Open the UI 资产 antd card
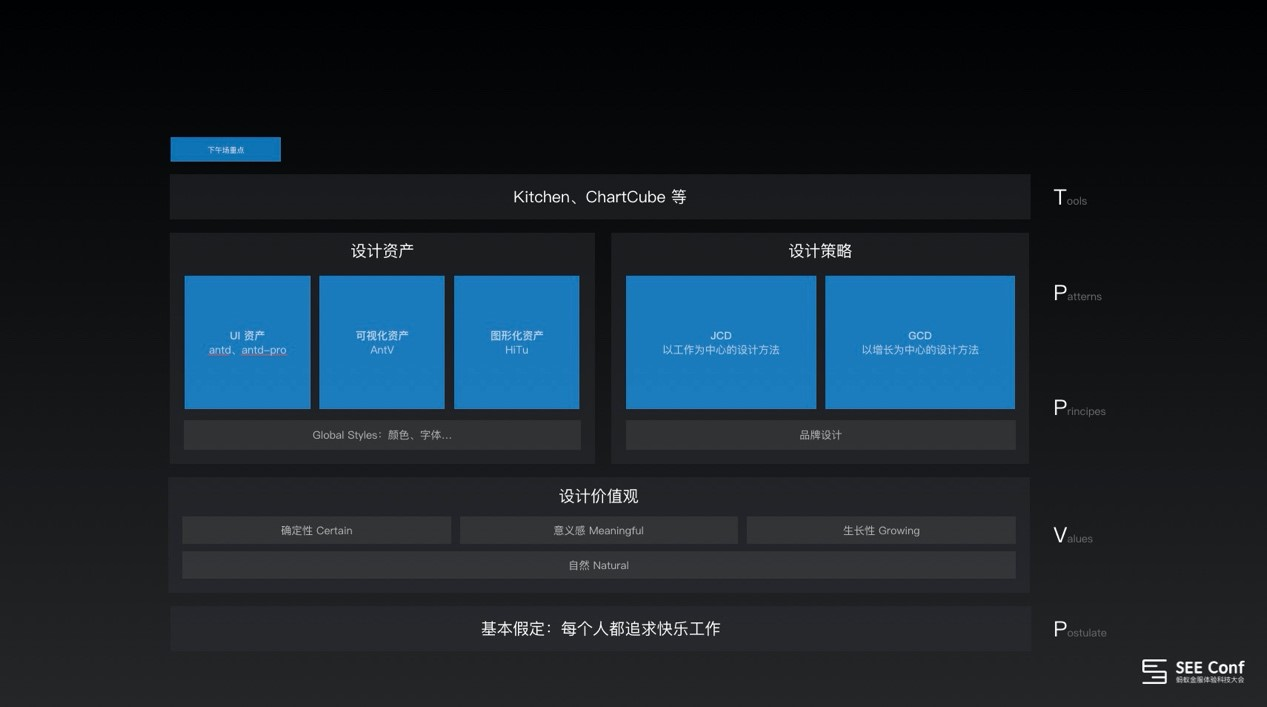Screen dimensions: 1267x707 tap(247, 342)
